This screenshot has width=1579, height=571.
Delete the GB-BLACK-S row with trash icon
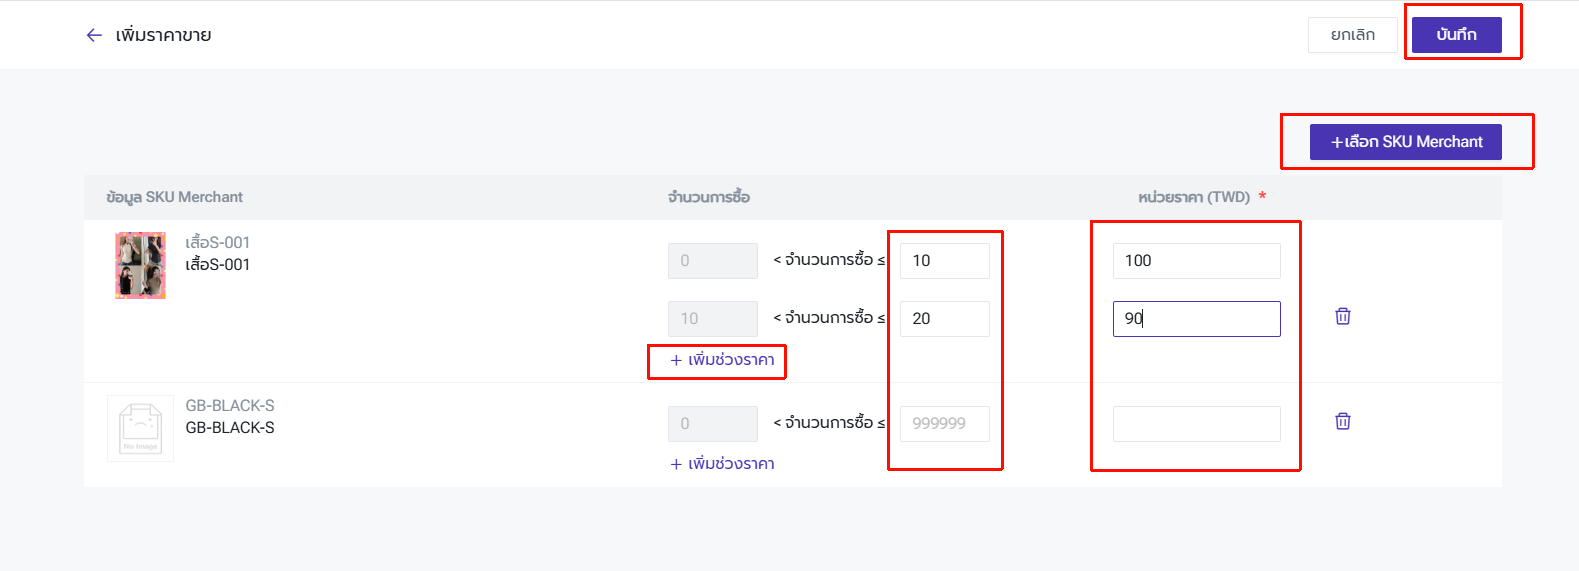[x=1342, y=421]
